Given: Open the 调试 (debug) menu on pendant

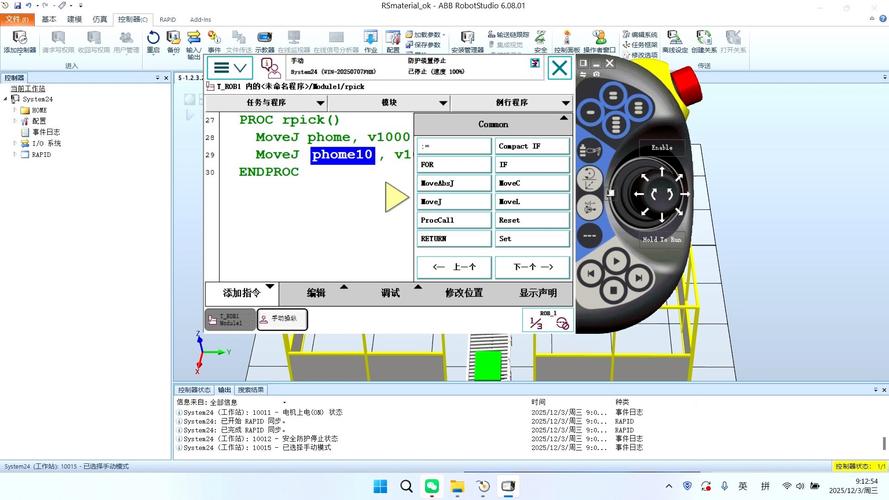Looking at the screenshot, I should (390, 293).
